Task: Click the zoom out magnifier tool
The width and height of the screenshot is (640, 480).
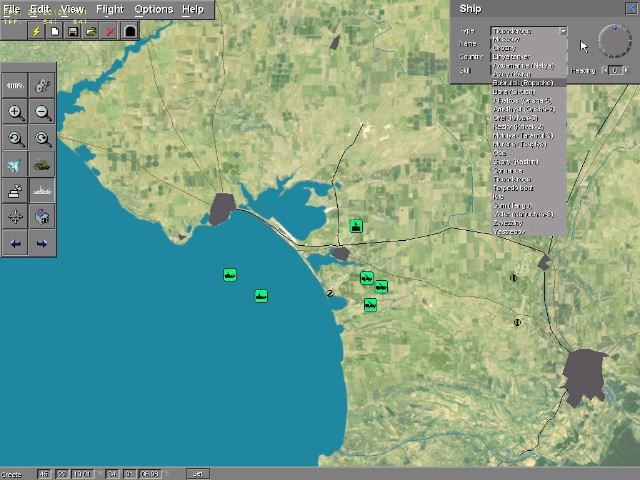Action: click(x=43, y=113)
